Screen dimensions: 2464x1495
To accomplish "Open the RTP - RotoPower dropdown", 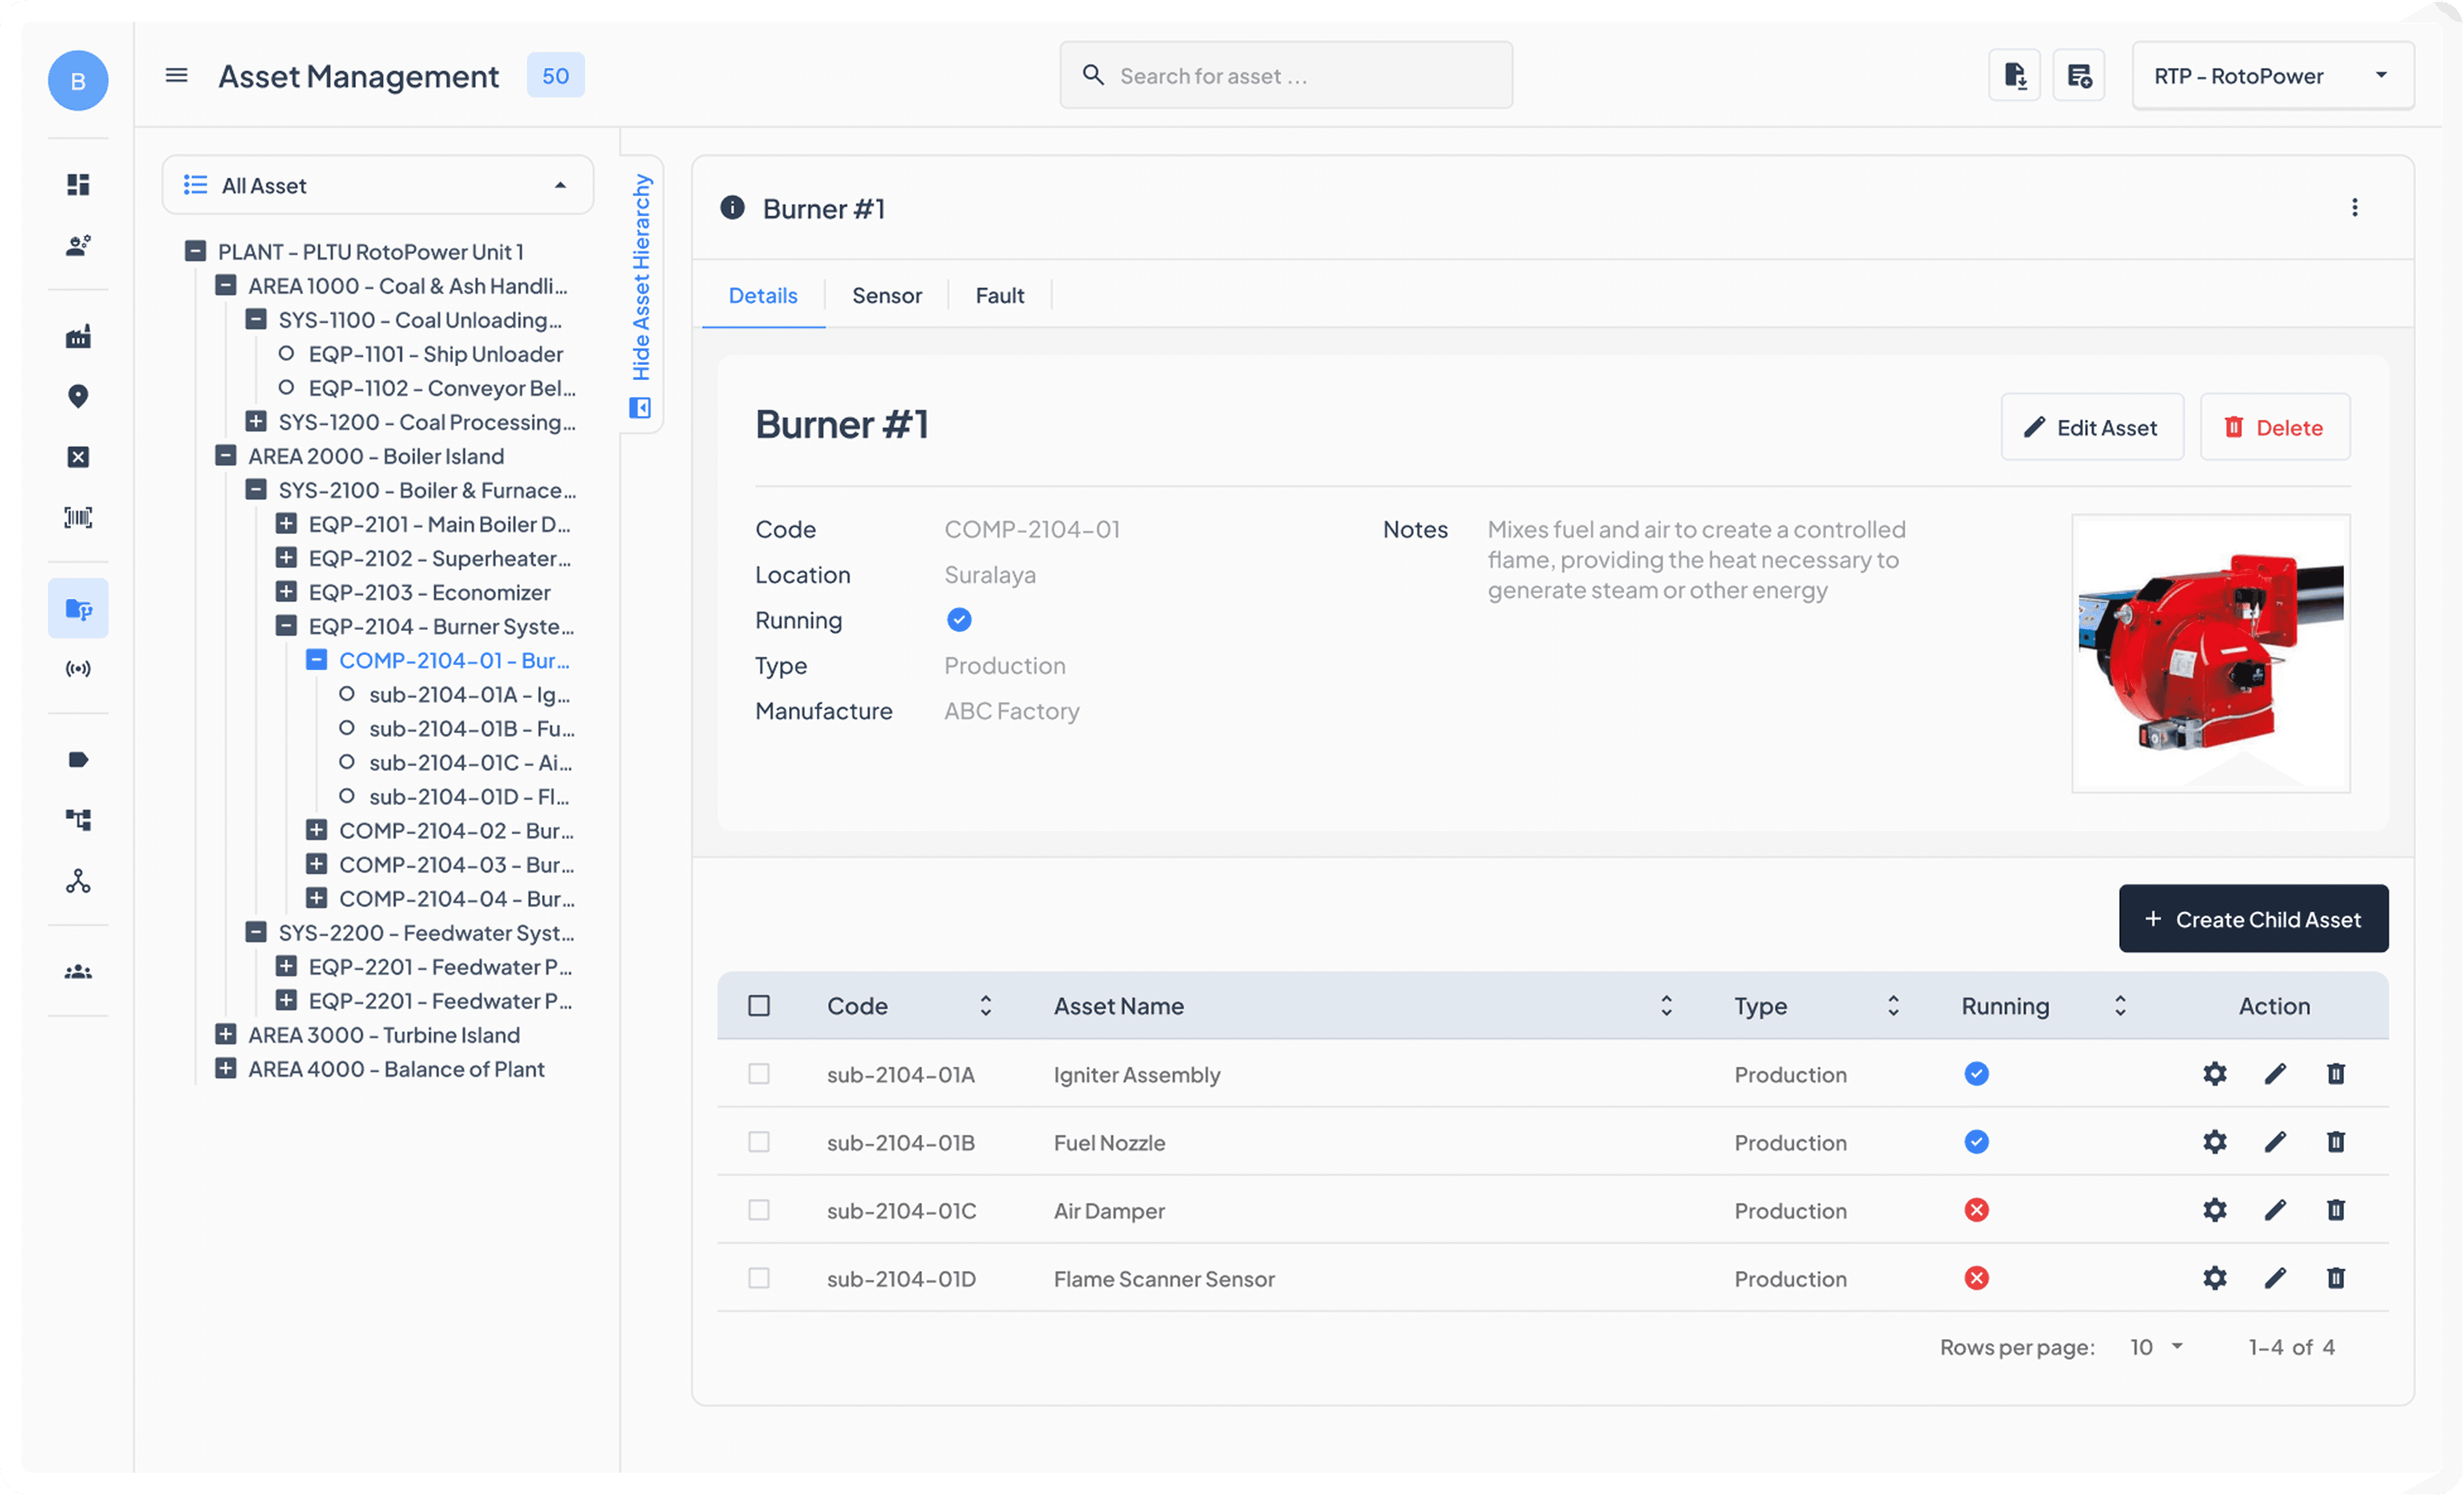I will pyautogui.click(x=2272, y=75).
